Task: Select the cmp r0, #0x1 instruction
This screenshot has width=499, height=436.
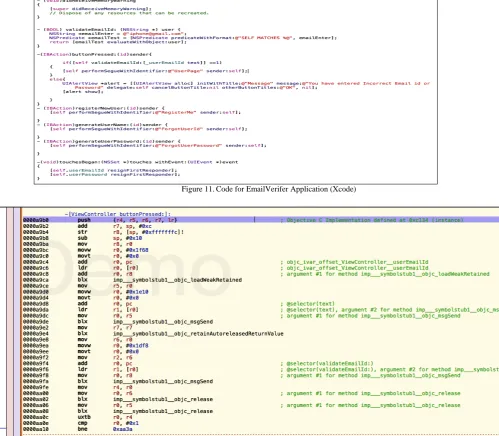Action: 81,423
